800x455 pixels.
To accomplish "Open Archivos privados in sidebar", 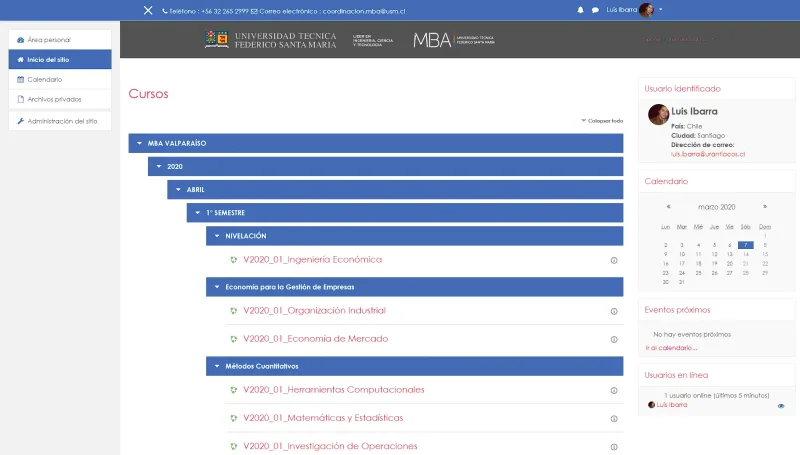I will click(x=60, y=99).
